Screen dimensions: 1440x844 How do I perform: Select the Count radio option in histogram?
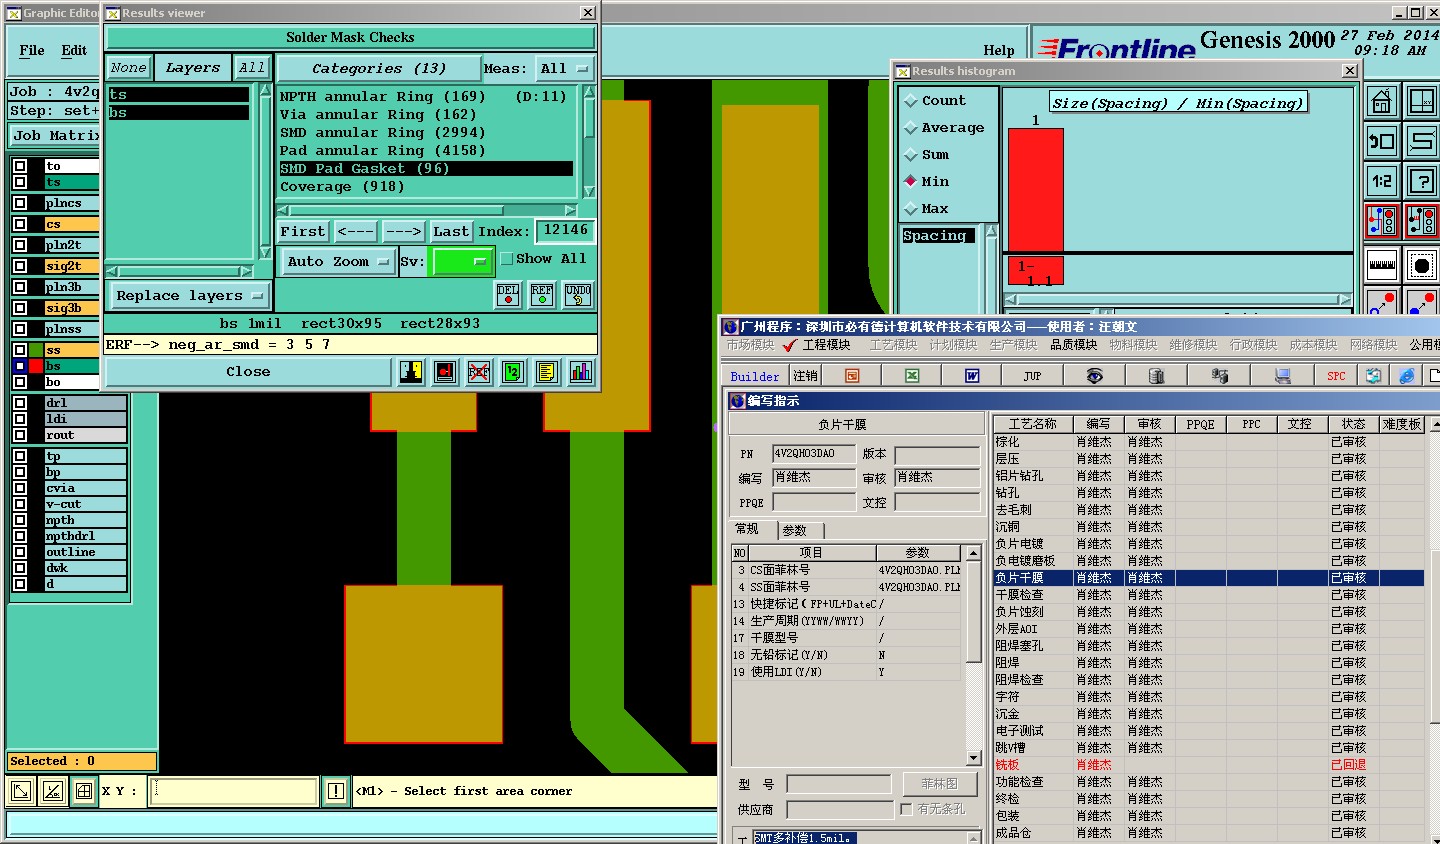(911, 101)
